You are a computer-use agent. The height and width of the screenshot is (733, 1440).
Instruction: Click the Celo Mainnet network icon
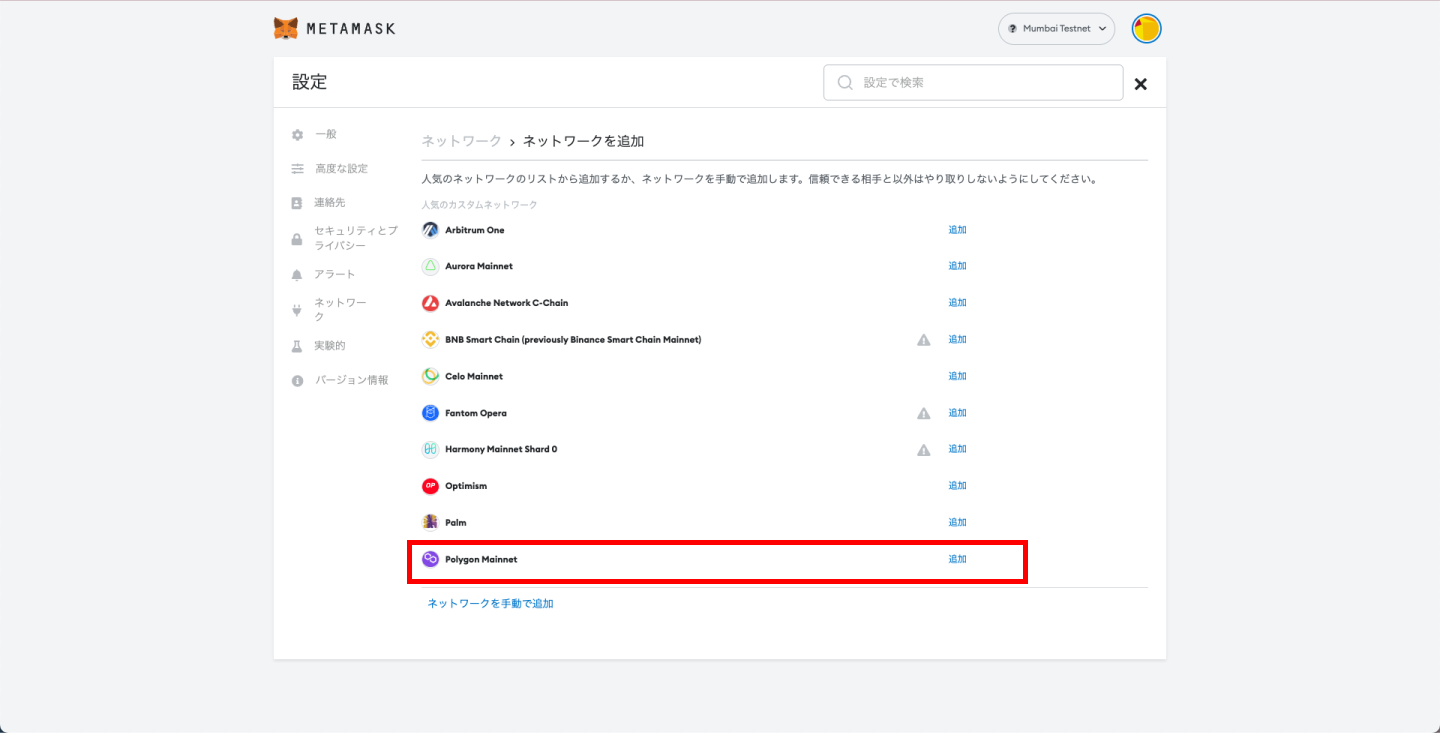point(430,376)
